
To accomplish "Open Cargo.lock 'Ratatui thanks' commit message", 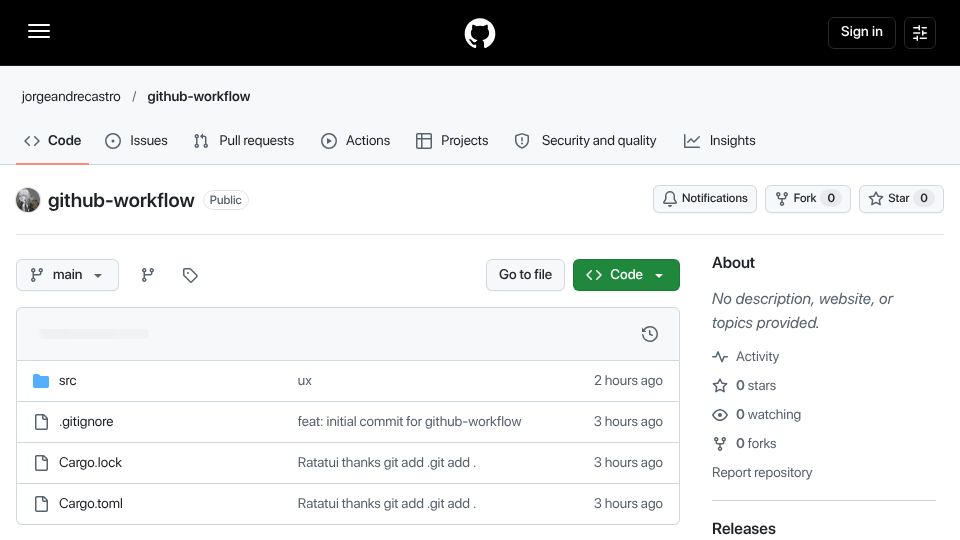I will pos(386,463).
